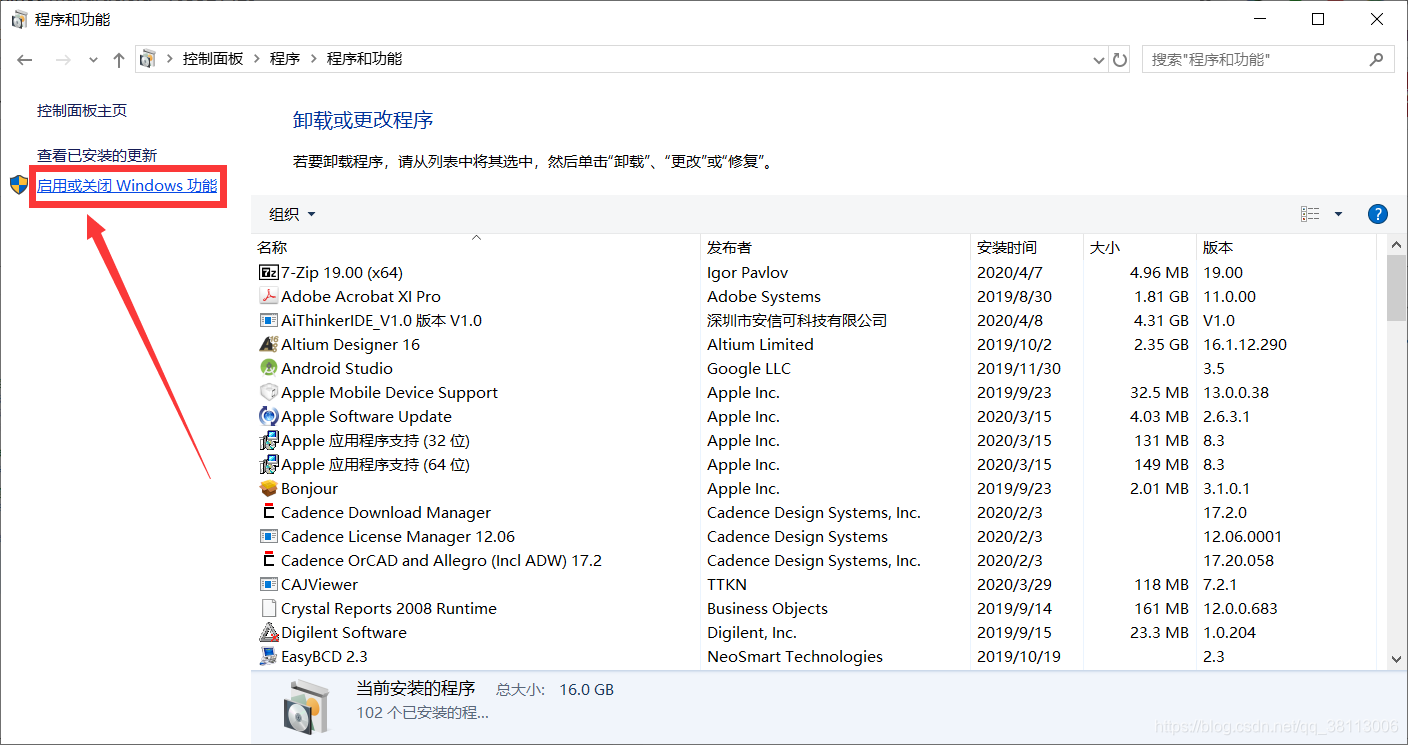
Task: Click the Cadence License Manager 12.06 icon
Action: tap(268, 536)
